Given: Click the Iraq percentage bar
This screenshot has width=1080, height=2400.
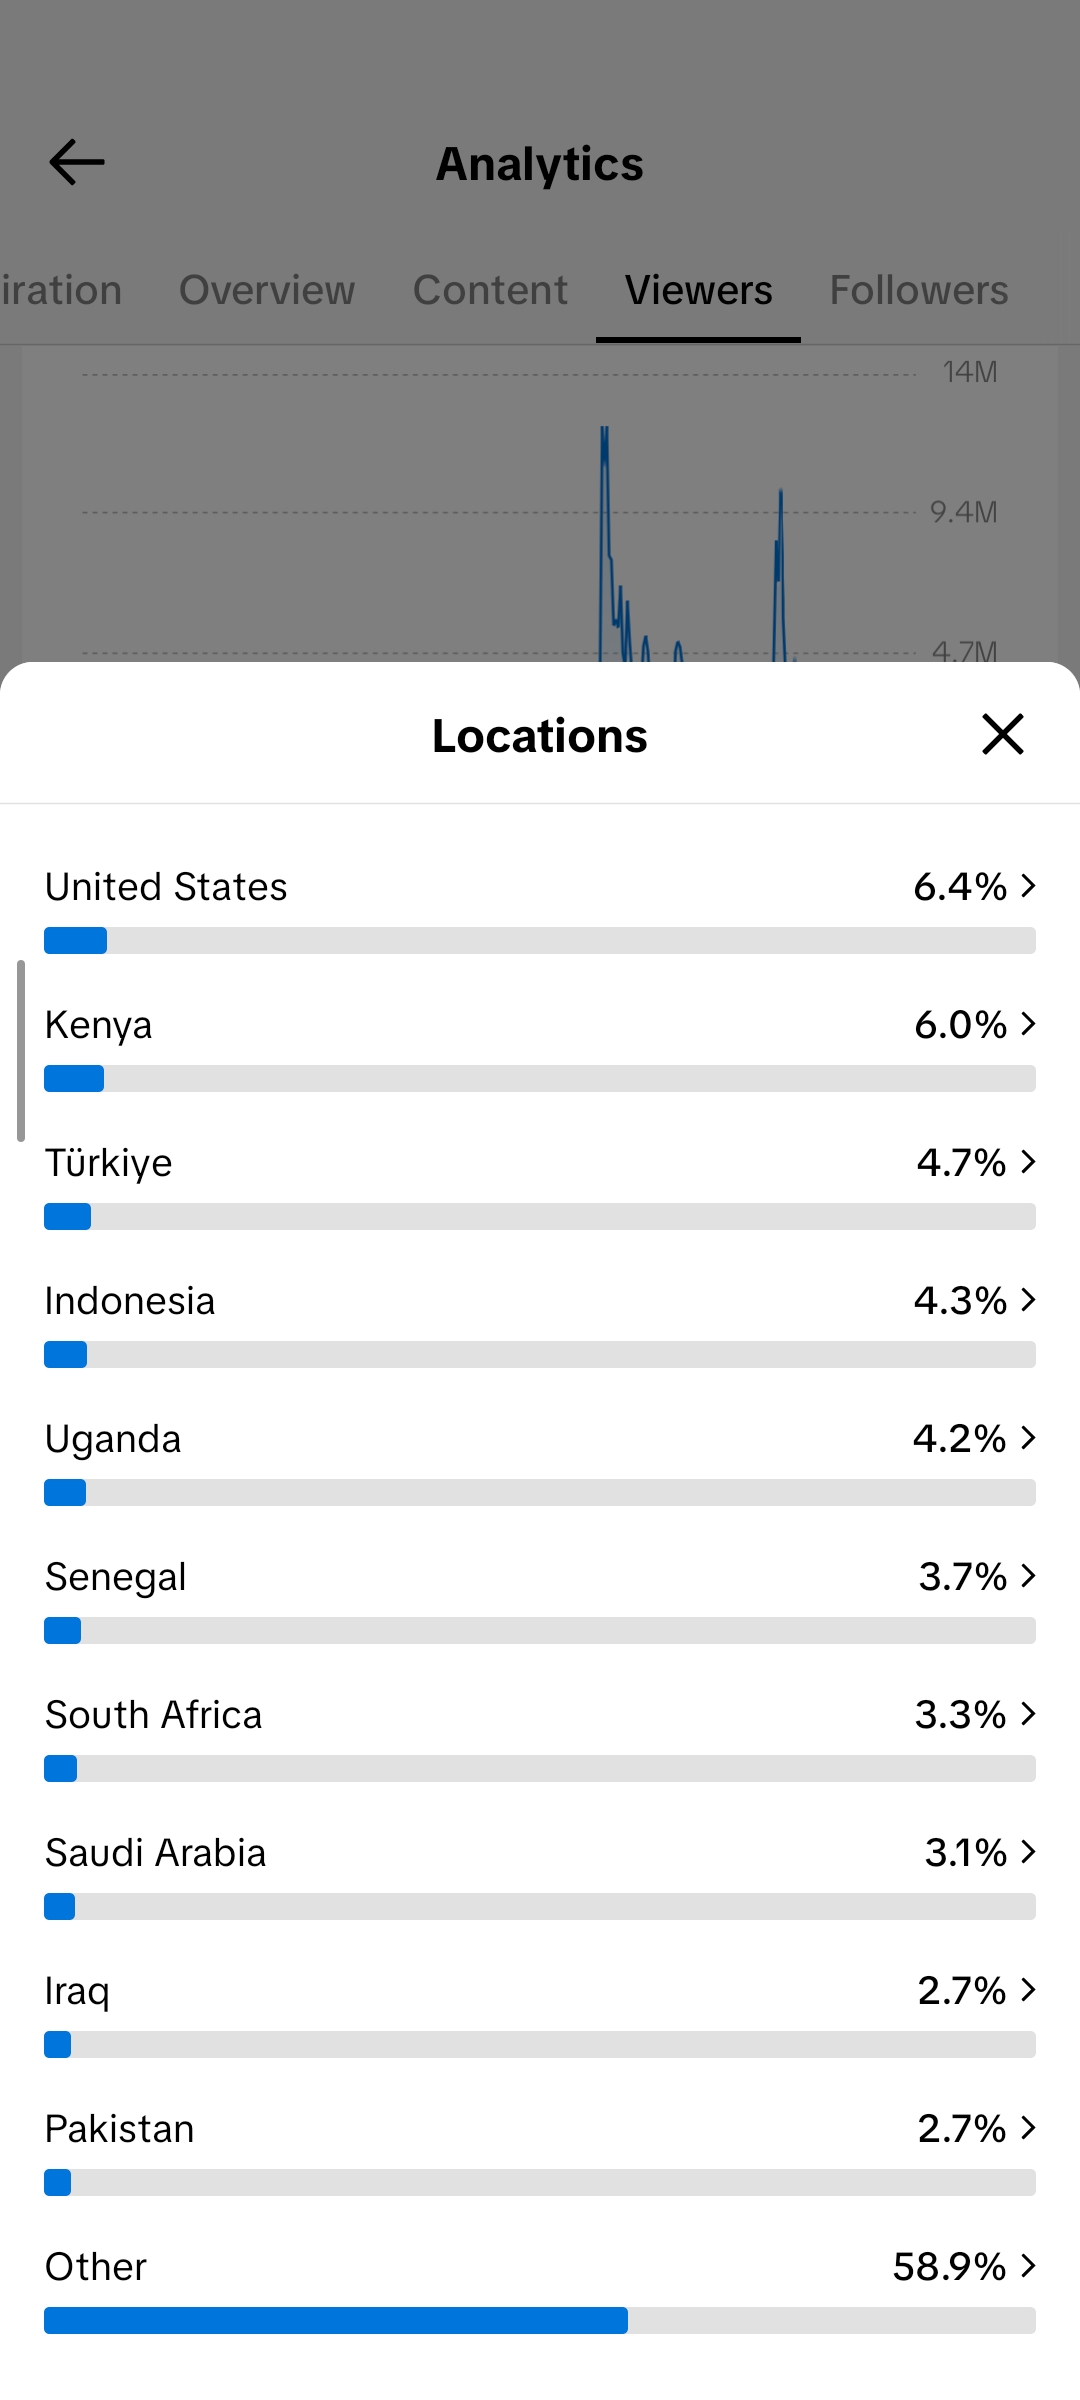Looking at the screenshot, I should pos(540,2045).
